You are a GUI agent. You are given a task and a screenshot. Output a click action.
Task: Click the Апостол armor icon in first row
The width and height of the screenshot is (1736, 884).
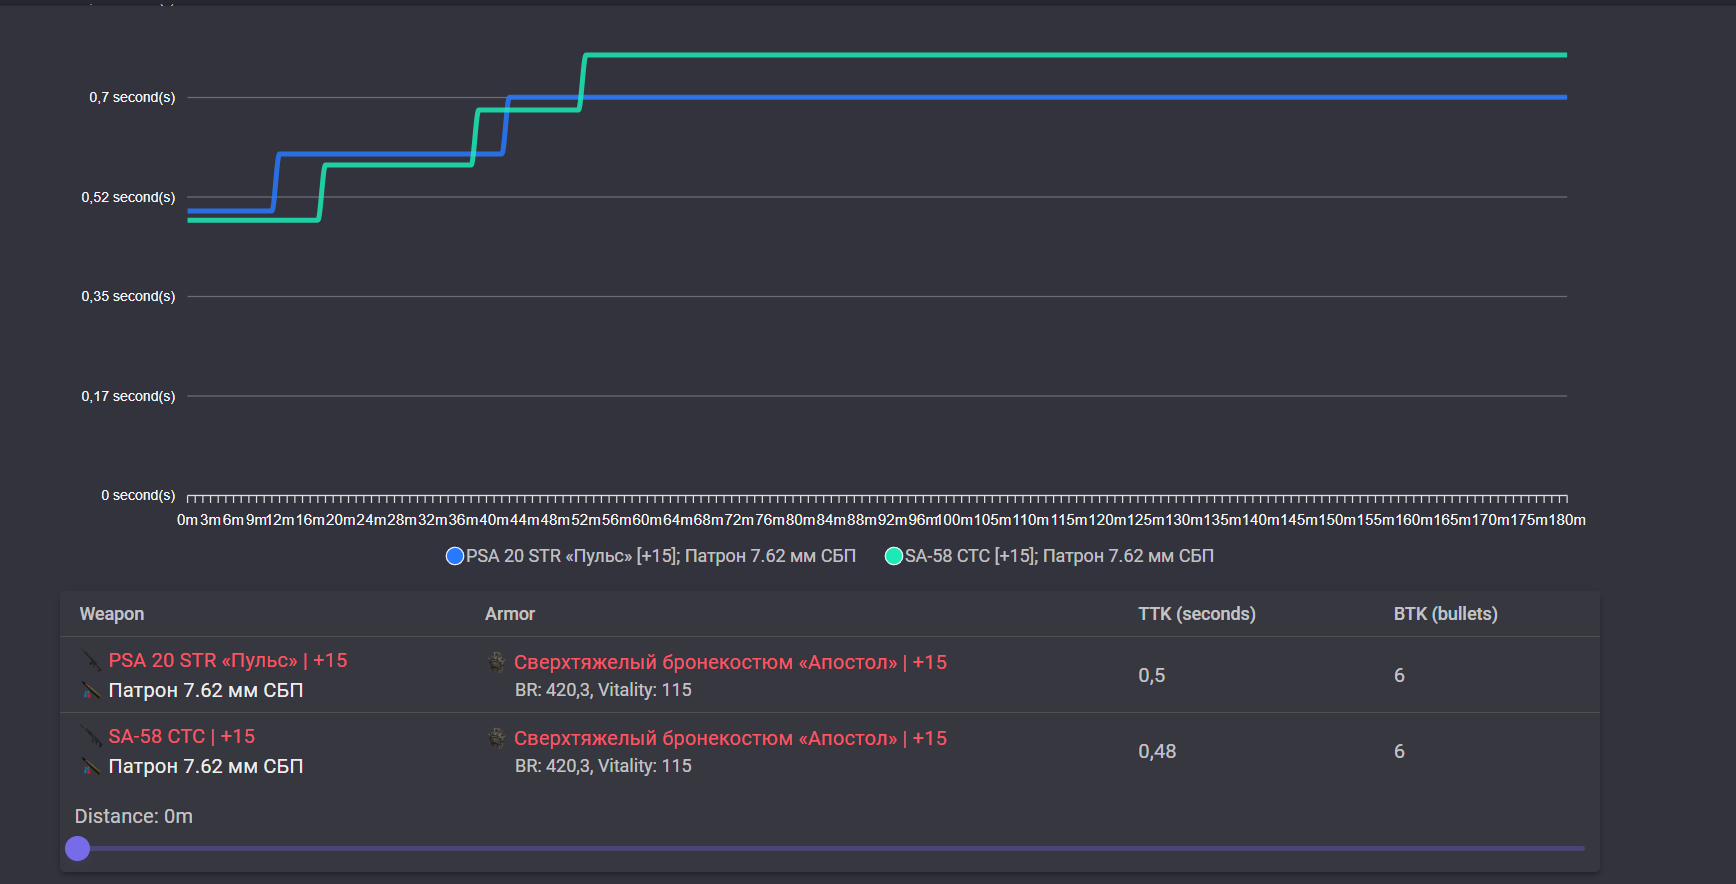point(496,662)
